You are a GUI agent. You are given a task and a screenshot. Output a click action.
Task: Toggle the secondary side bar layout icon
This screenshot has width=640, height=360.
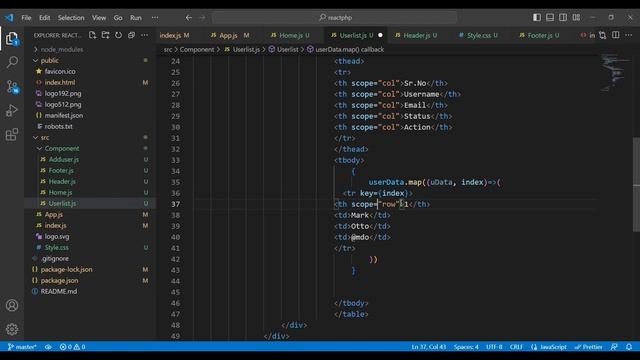(x=563, y=17)
